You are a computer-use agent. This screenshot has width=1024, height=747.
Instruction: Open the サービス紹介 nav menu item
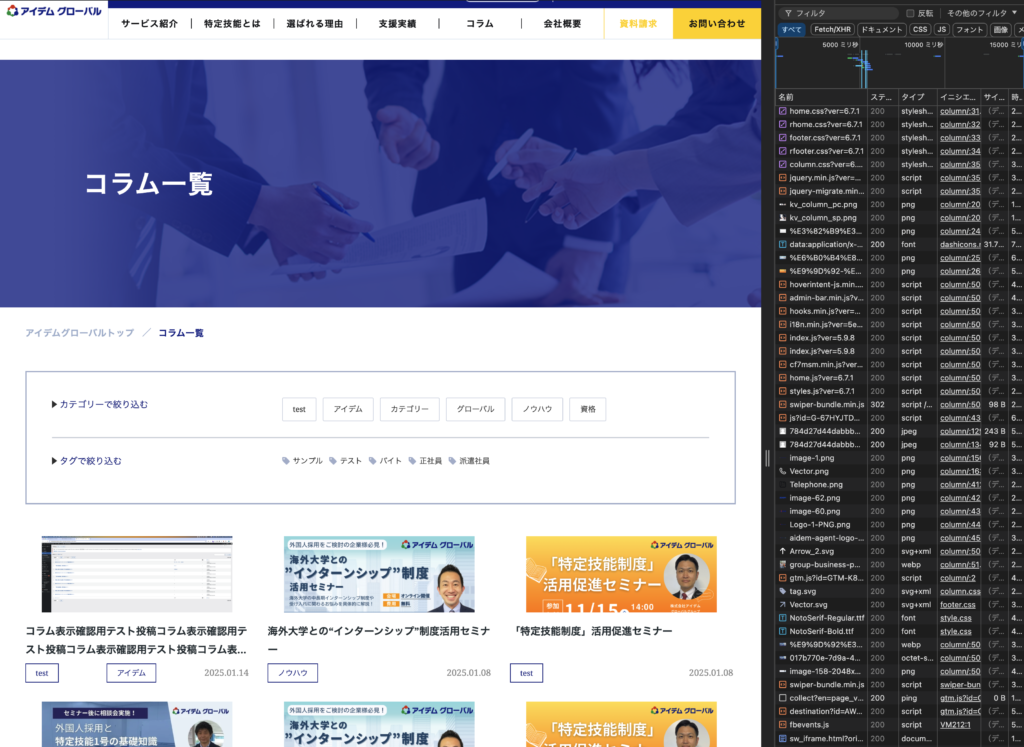149,24
